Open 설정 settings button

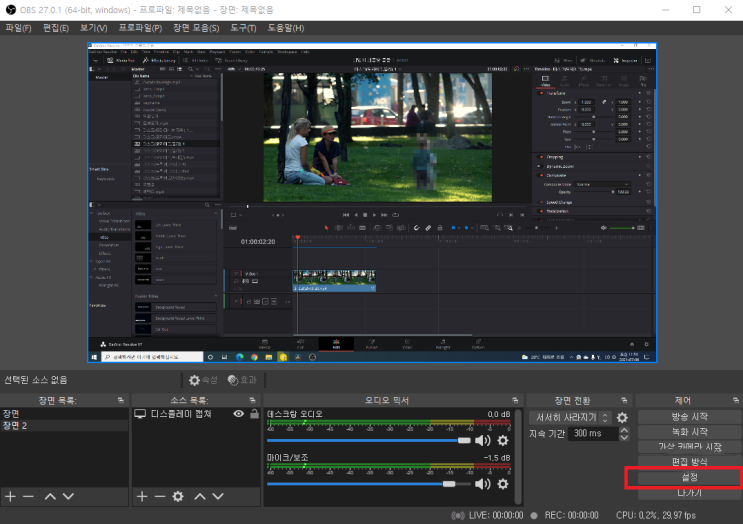click(689, 477)
